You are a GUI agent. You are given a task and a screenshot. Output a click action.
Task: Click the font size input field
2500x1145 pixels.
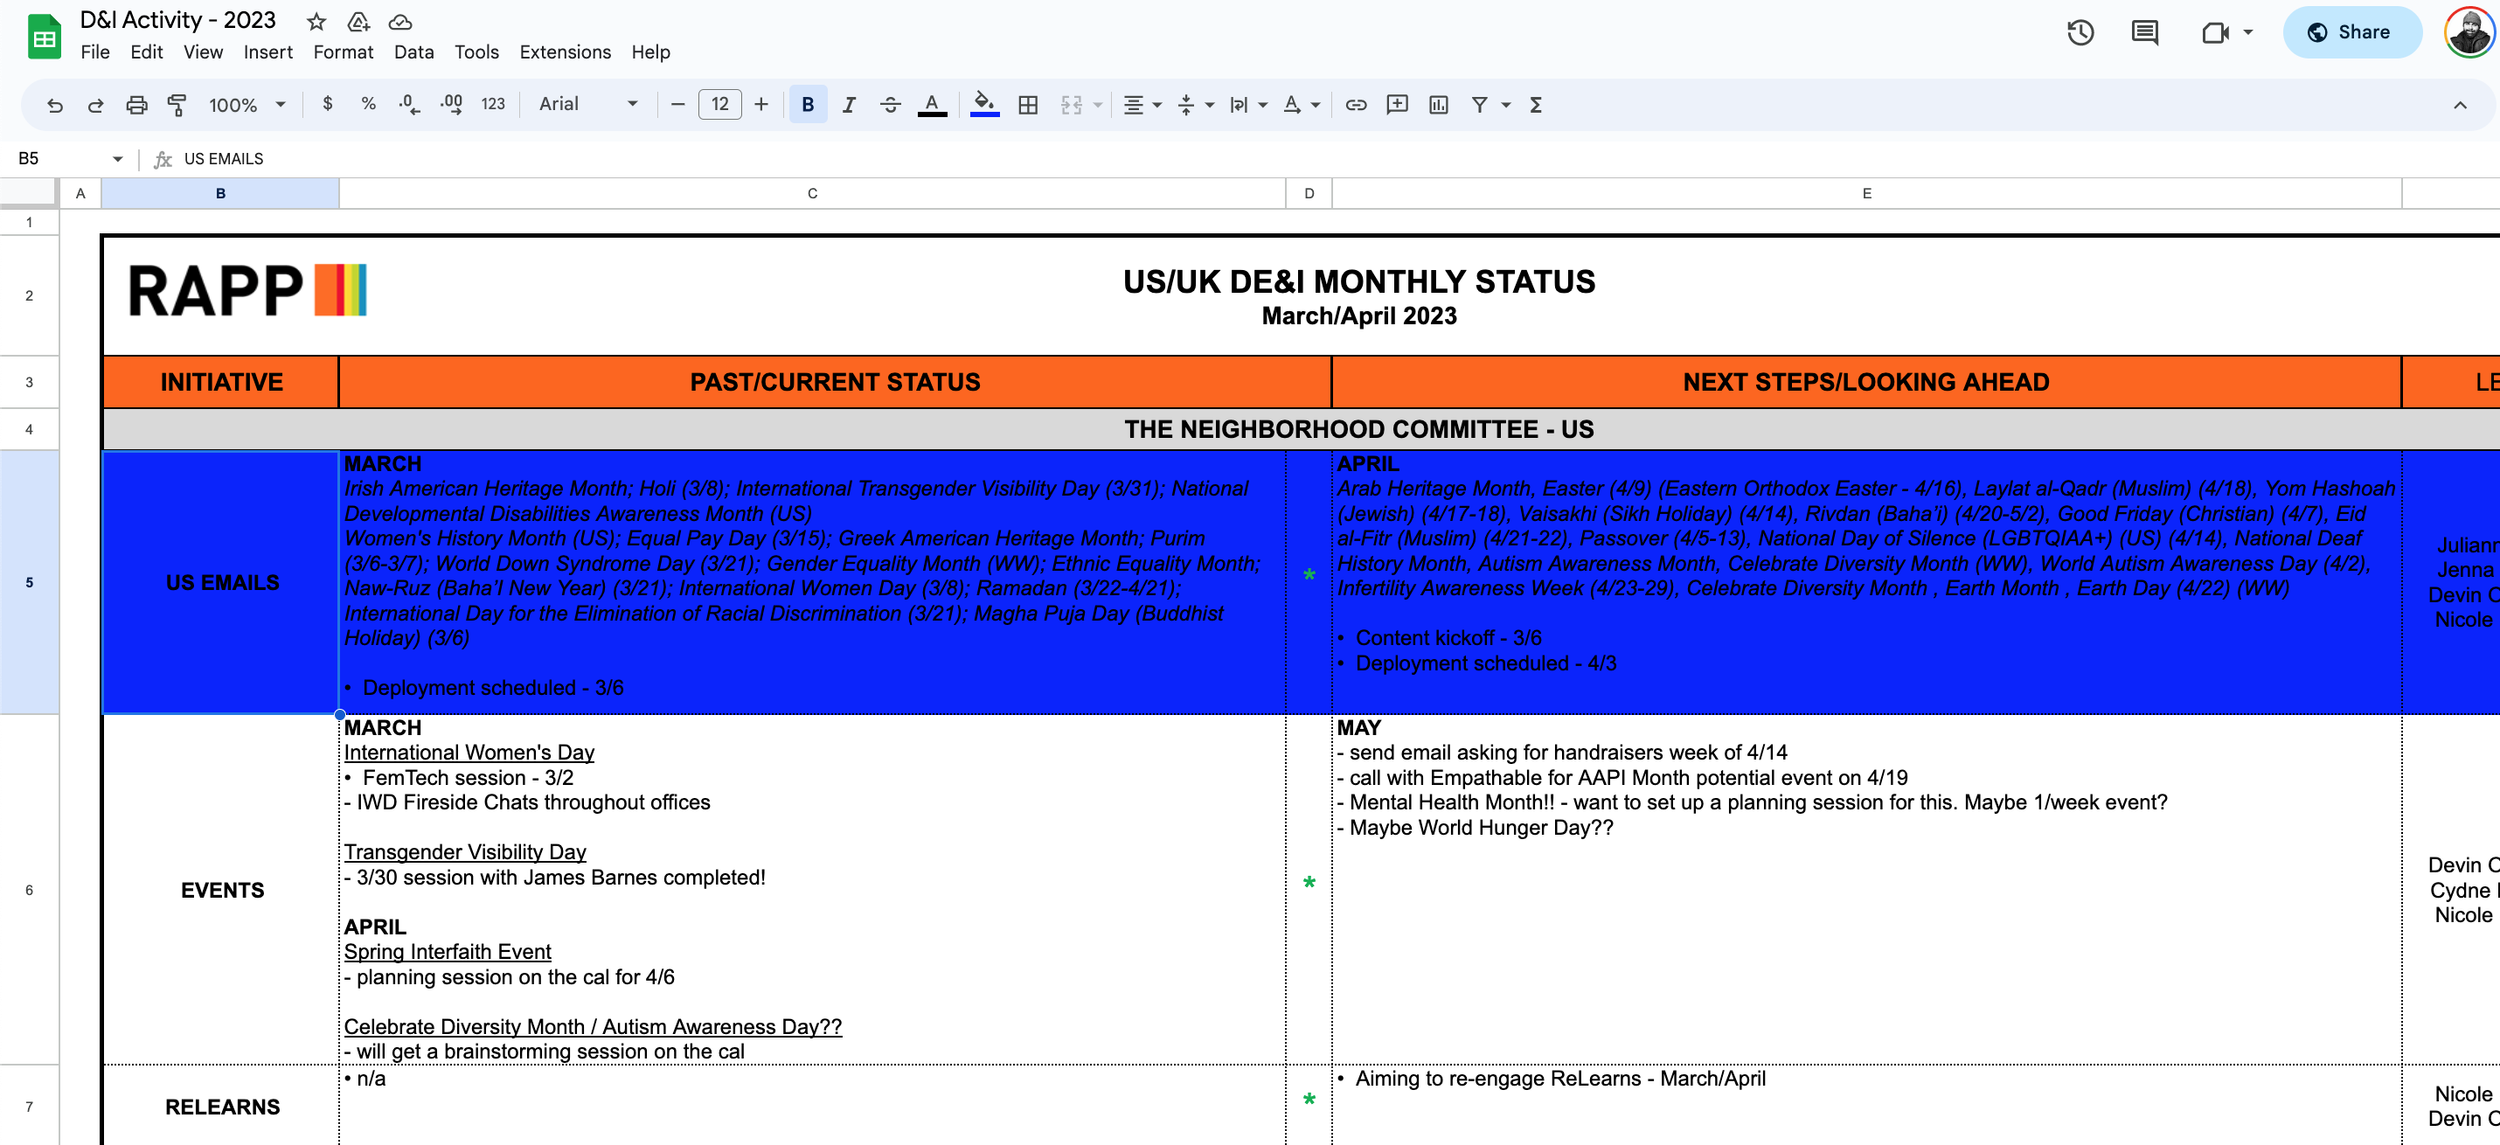click(720, 105)
